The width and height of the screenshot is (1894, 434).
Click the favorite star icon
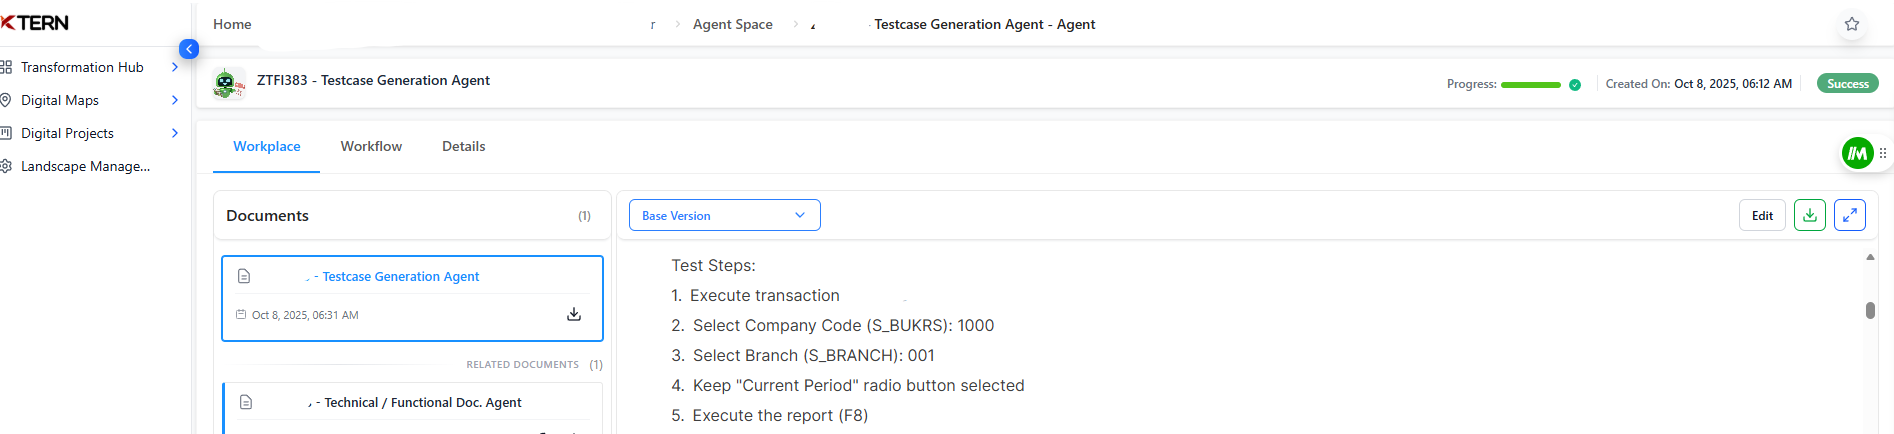(1851, 24)
